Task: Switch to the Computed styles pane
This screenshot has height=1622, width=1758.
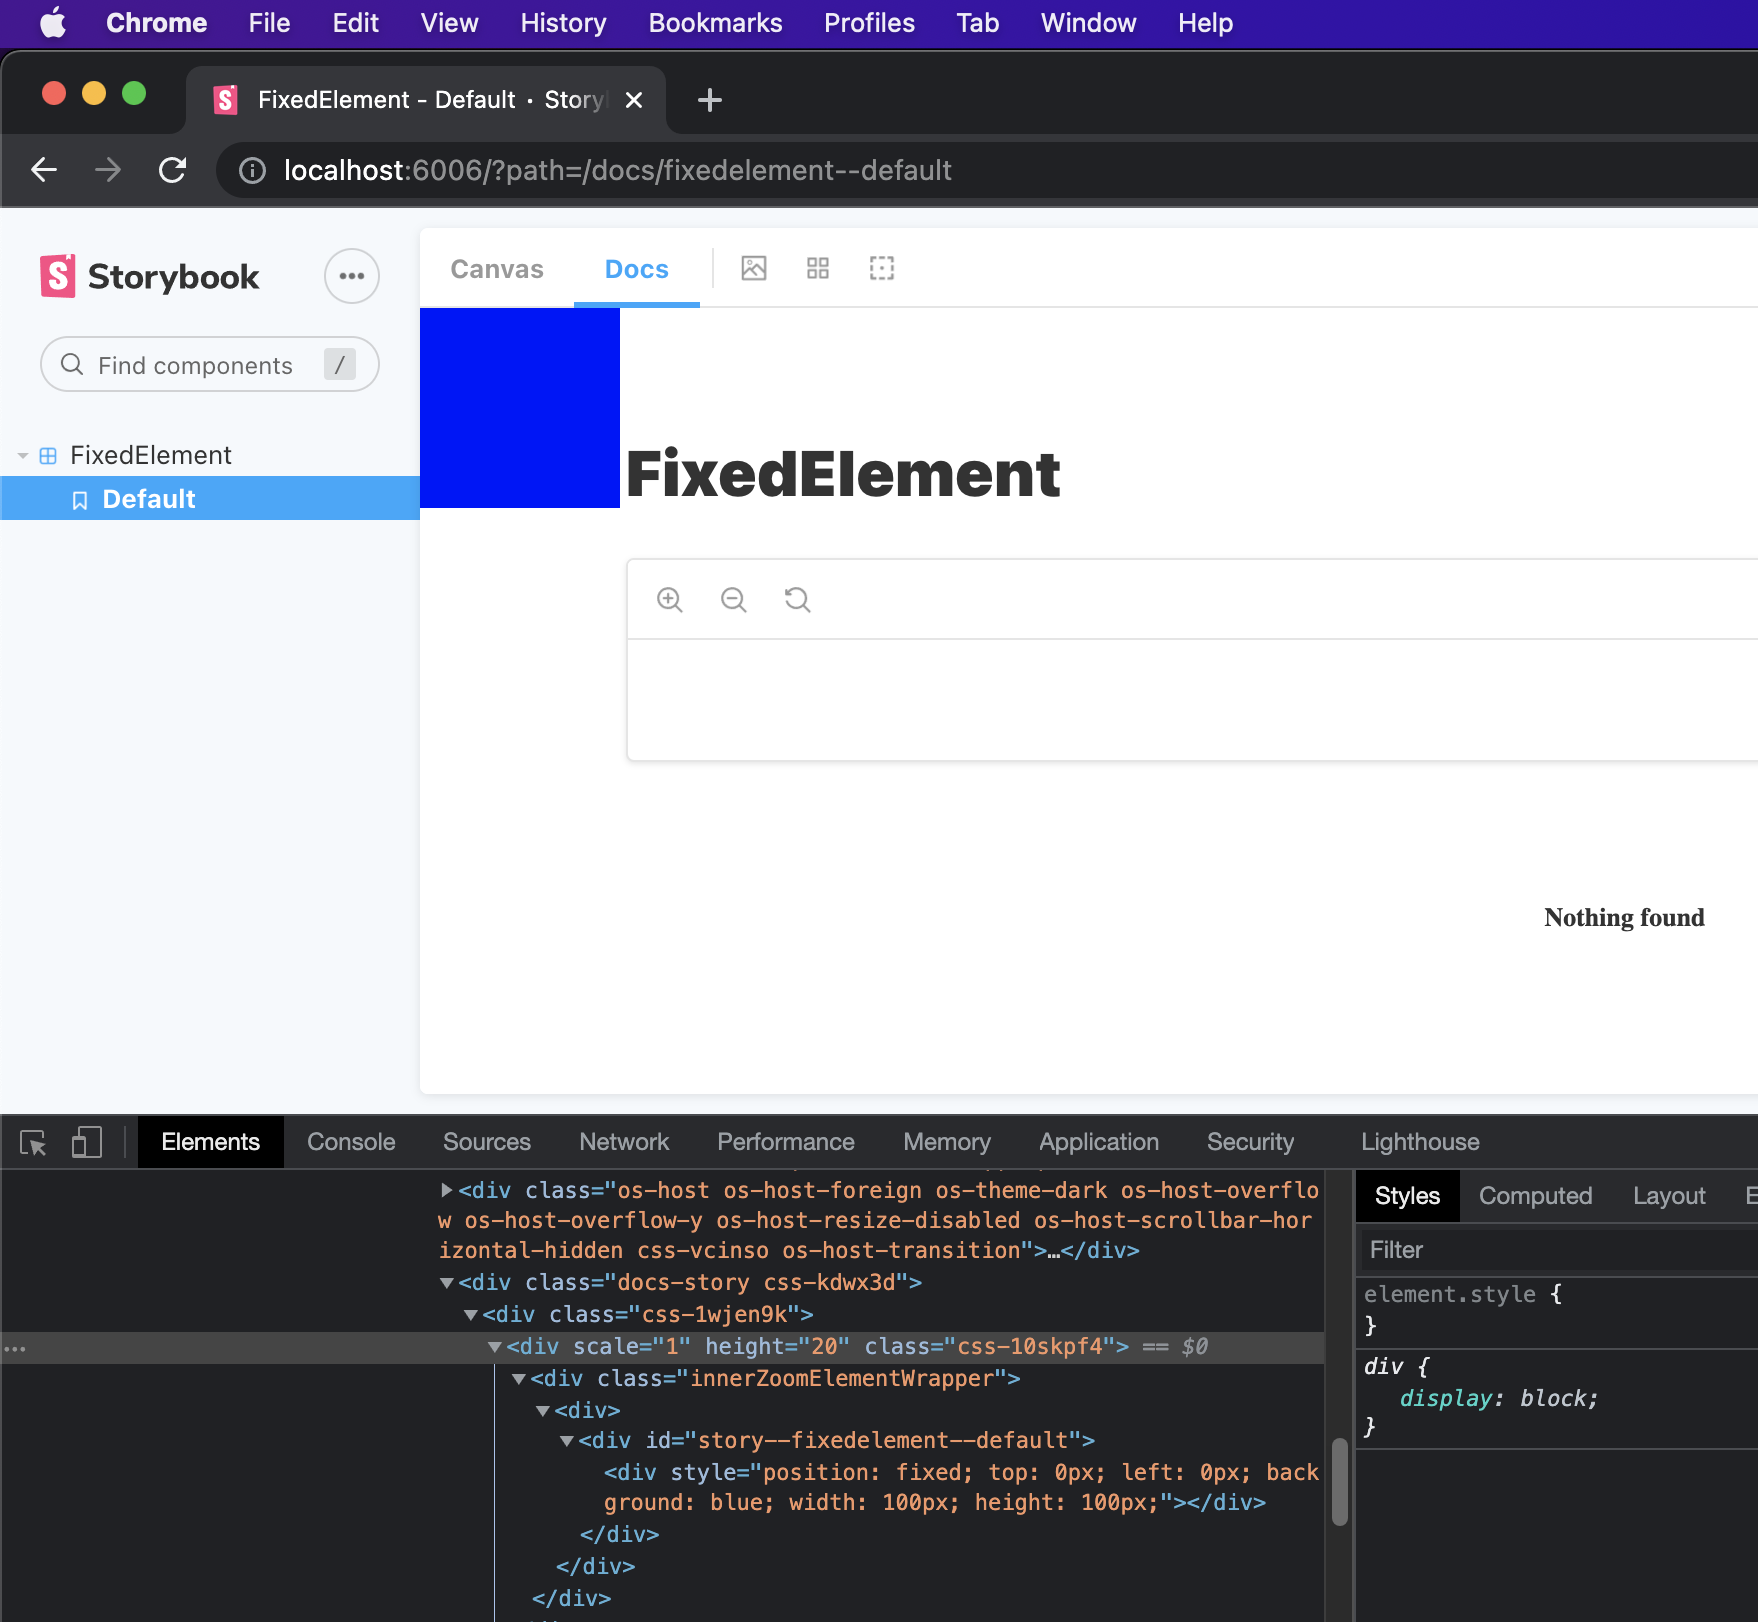Action: click(1535, 1196)
